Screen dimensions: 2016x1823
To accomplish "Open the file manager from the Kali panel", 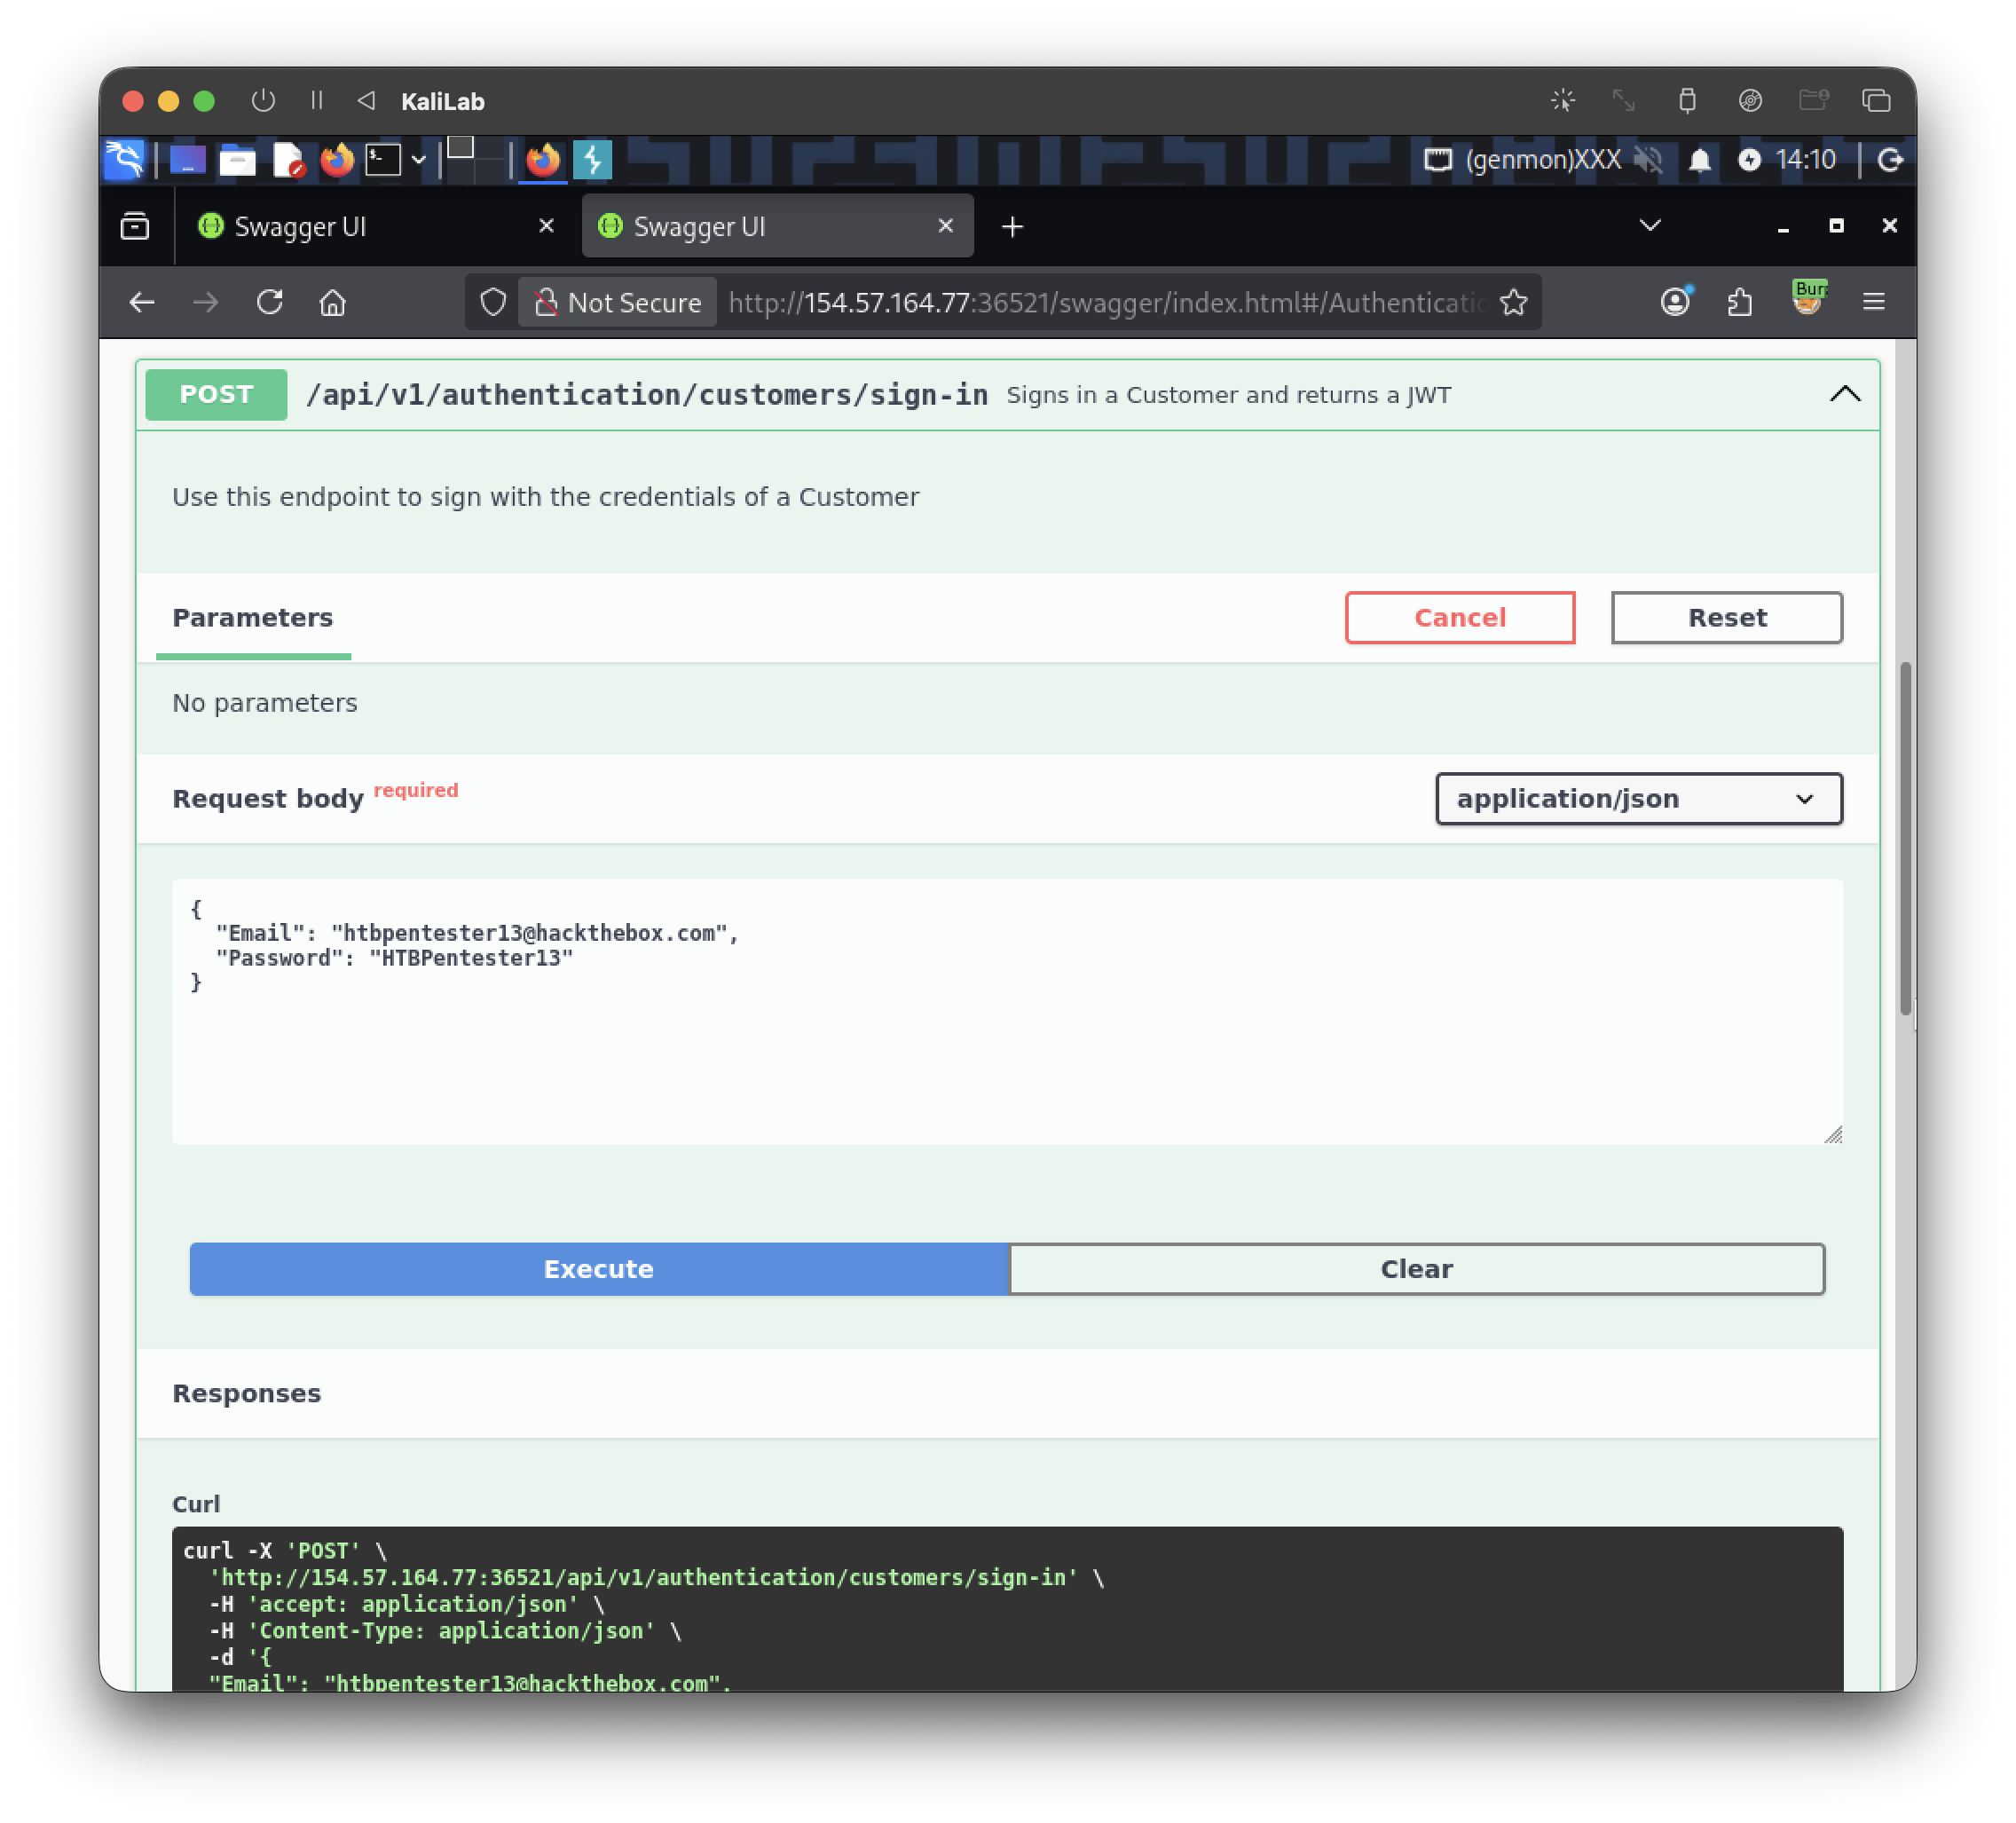I will tap(237, 160).
